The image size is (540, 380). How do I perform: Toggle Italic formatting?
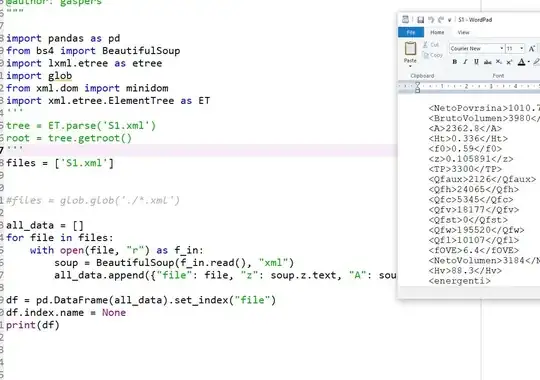[x=465, y=62]
